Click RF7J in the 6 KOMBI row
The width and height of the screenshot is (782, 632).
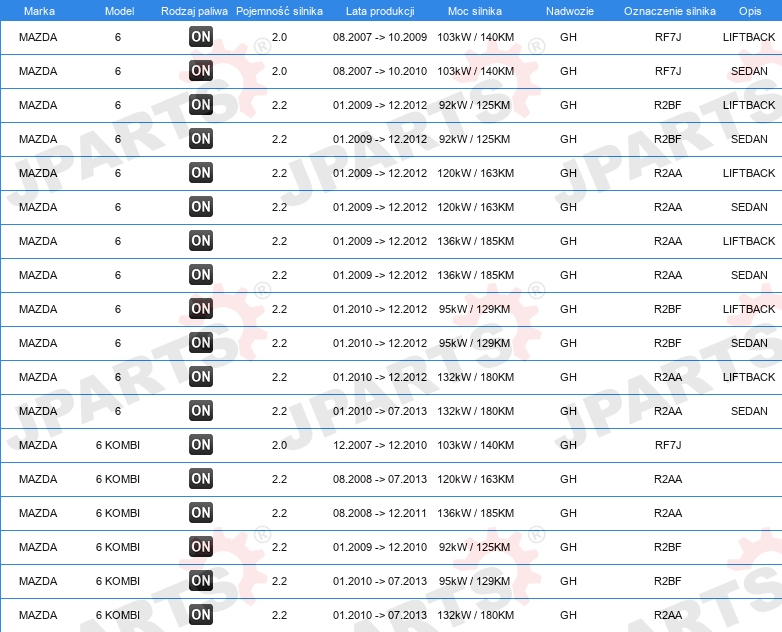point(668,445)
